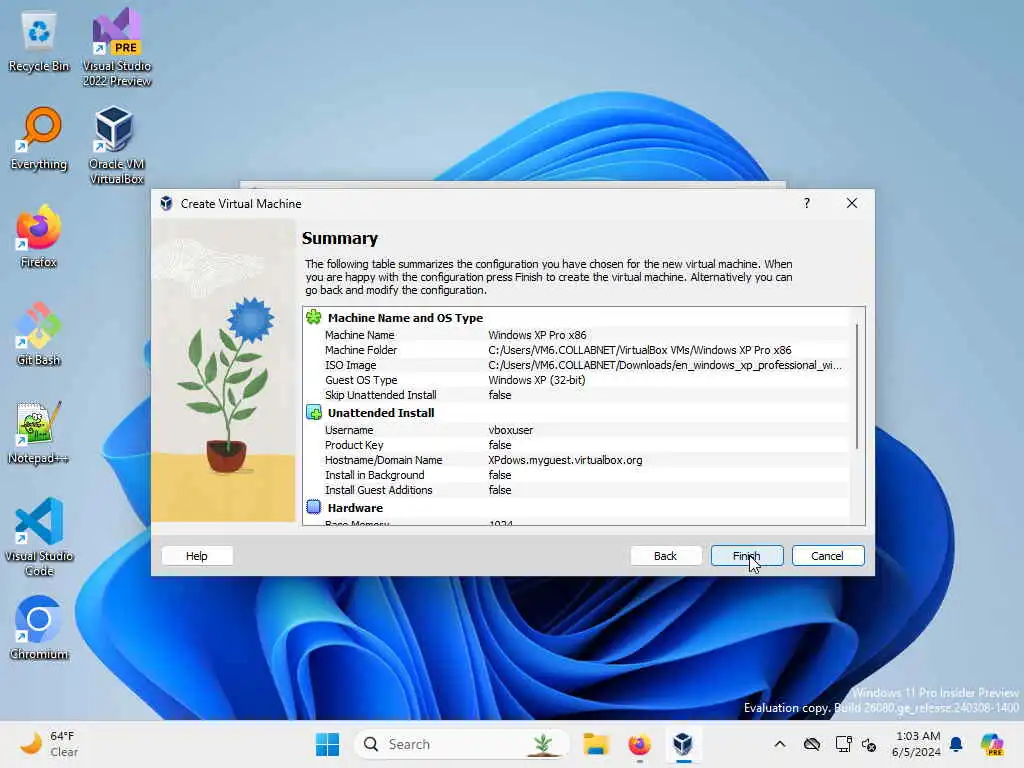Select the Visual Studio Code desktop icon
The height and width of the screenshot is (768, 1024).
tap(39, 537)
